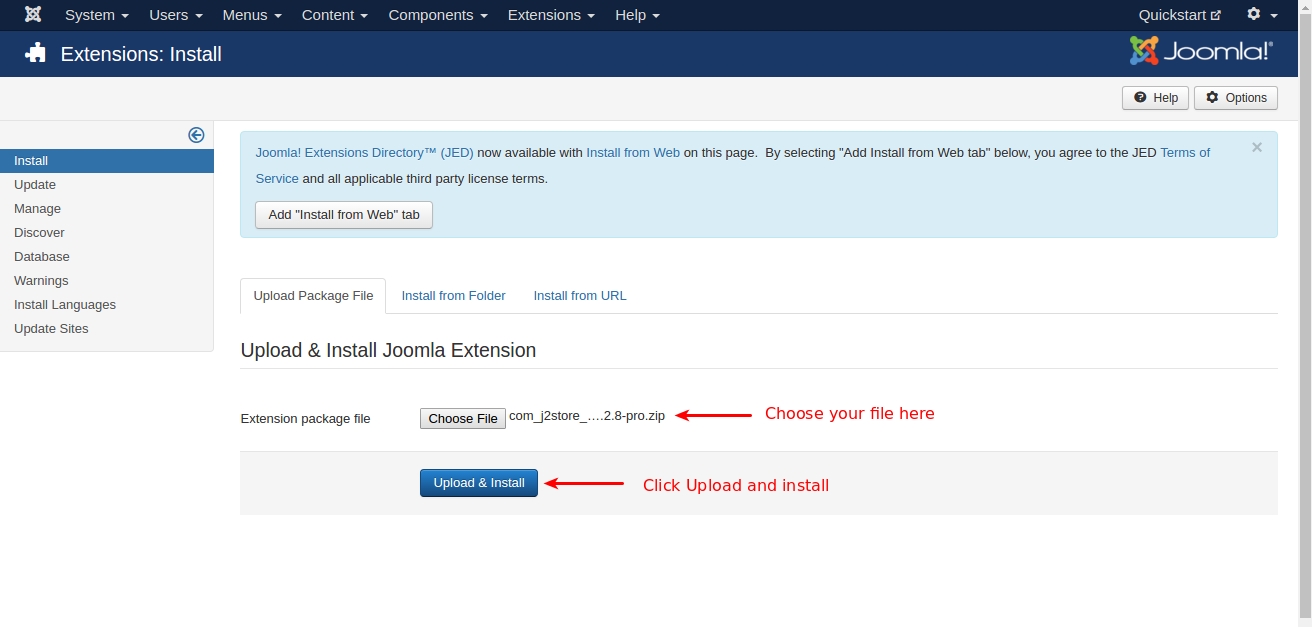Viewport: 1312px width, 627px height.
Task: Click the puzzle piece Extensions icon
Action: pyautogui.click(x=36, y=53)
